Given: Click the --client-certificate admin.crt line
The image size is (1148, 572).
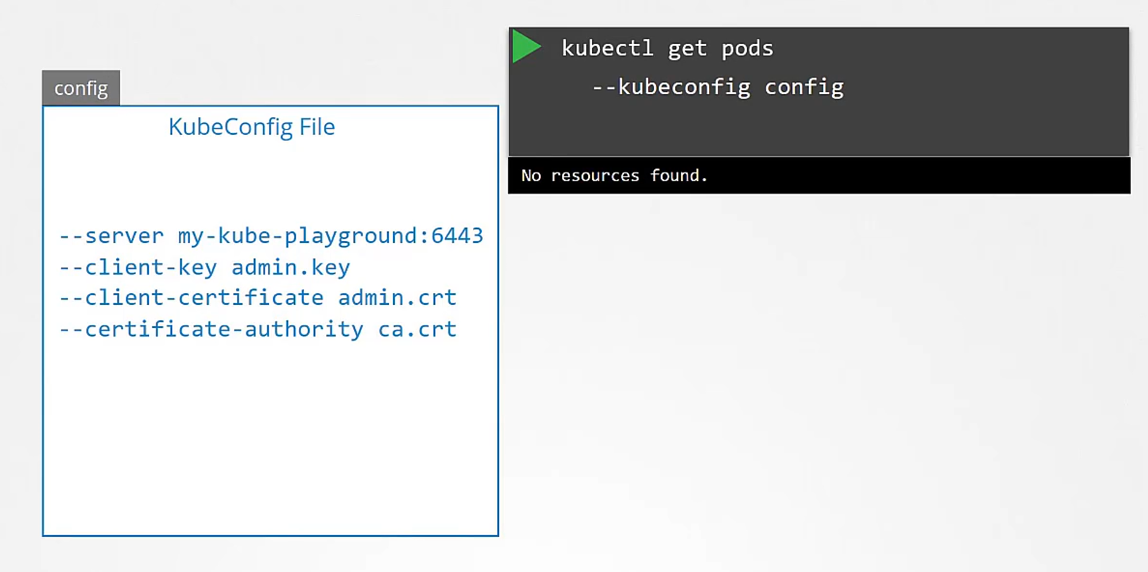Looking at the screenshot, I should 258,298.
